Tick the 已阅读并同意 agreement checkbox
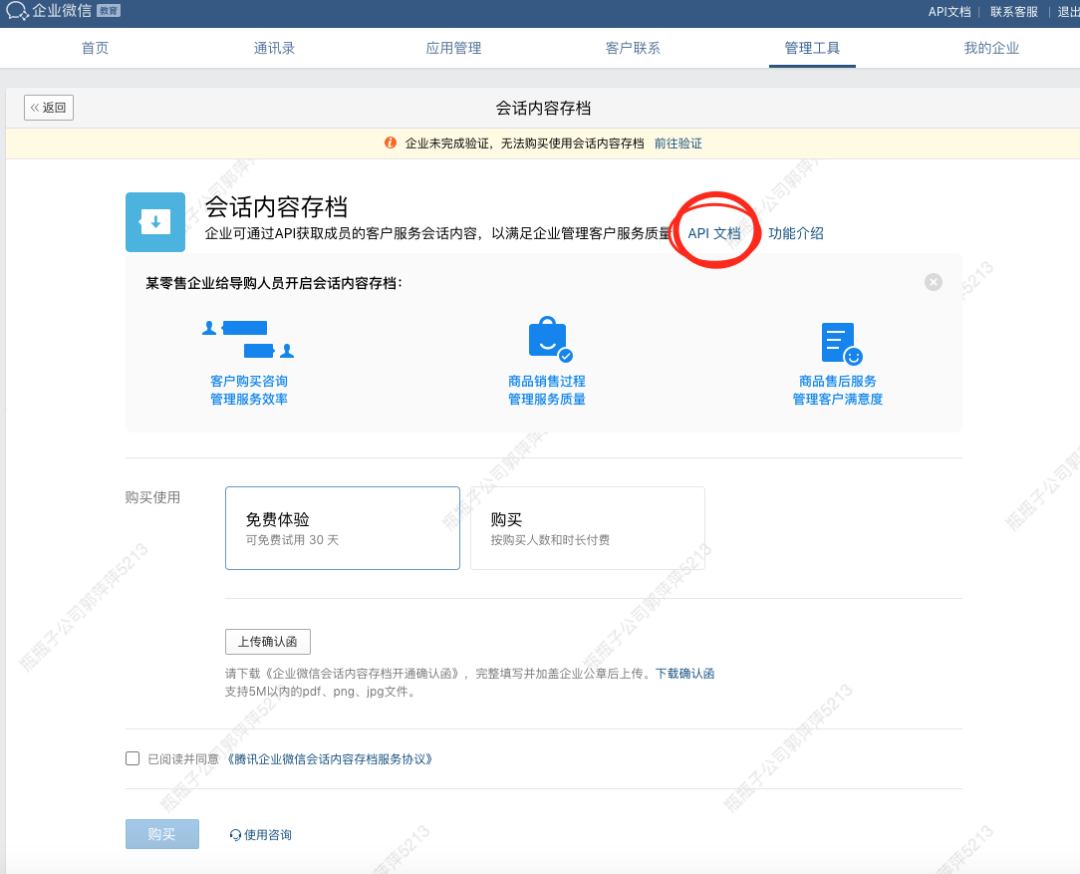Viewport: 1080px width, 874px height. coord(132,758)
